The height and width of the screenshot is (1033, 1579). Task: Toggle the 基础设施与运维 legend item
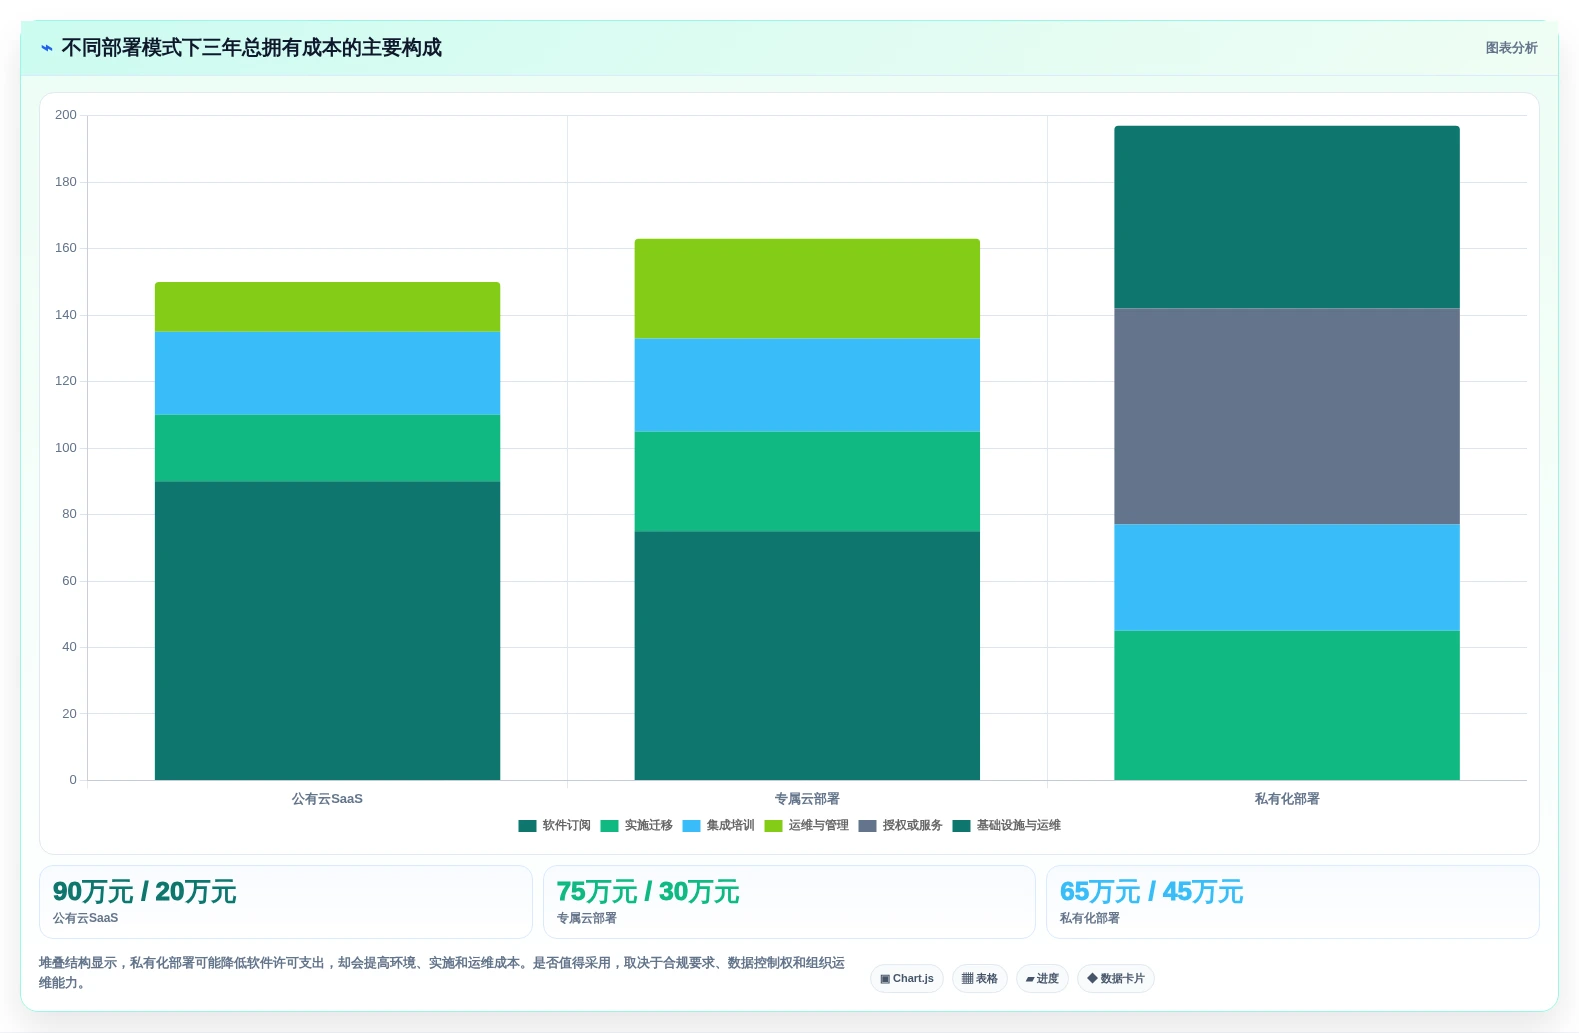pos(1007,825)
